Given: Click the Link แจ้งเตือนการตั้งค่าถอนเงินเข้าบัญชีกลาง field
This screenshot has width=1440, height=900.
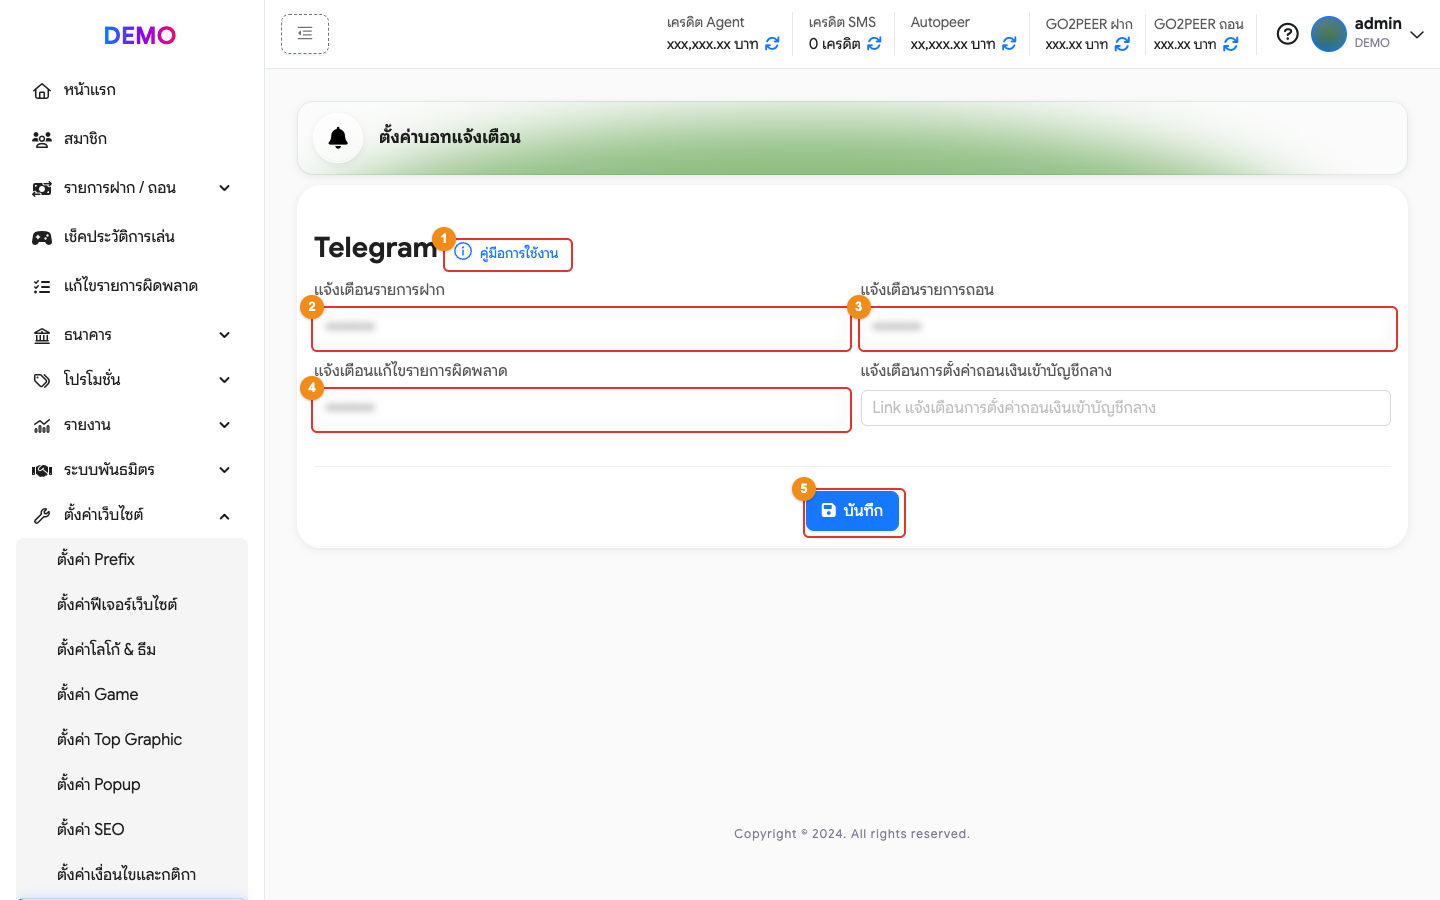Looking at the screenshot, I should point(1126,408).
